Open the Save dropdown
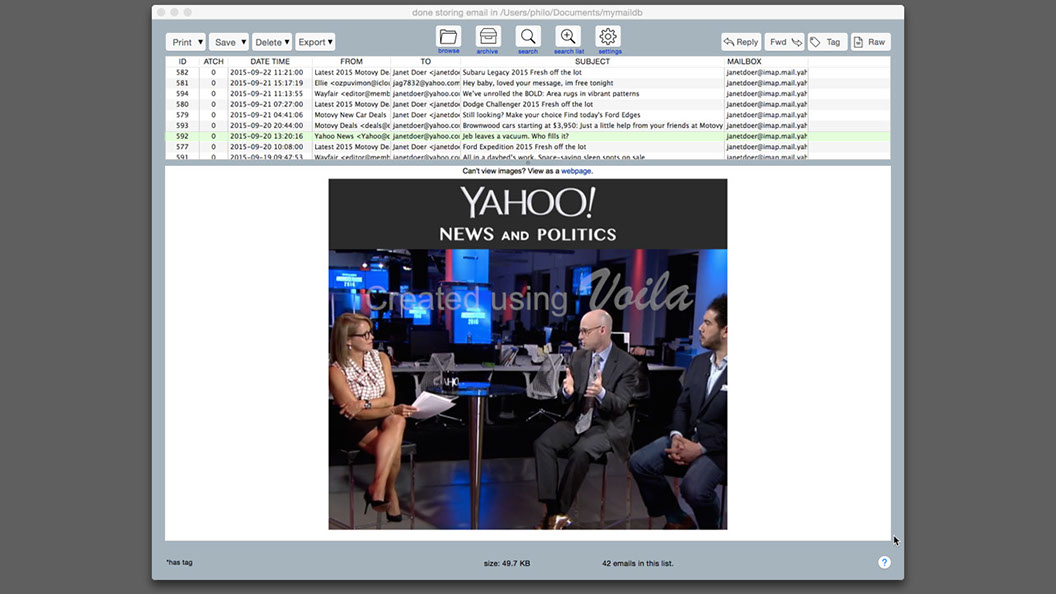 click(x=229, y=42)
